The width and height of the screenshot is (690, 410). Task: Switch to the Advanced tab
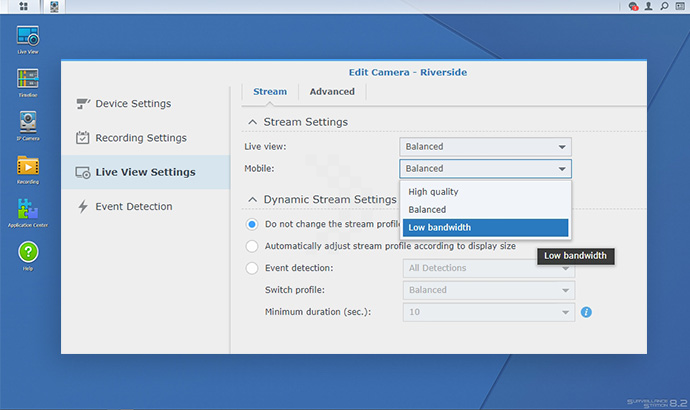click(x=332, y=92)
